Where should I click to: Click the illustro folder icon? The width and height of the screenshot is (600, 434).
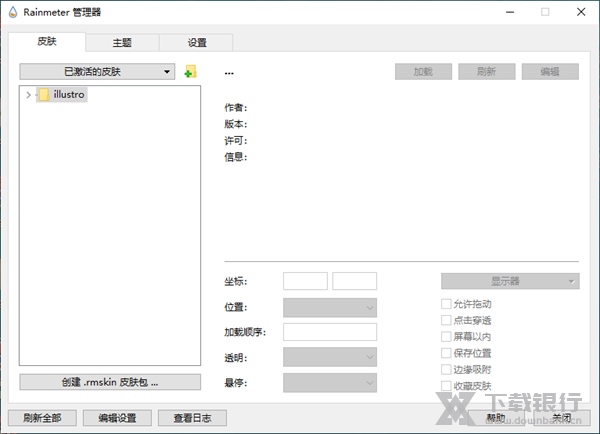click(x=43, y=95)
